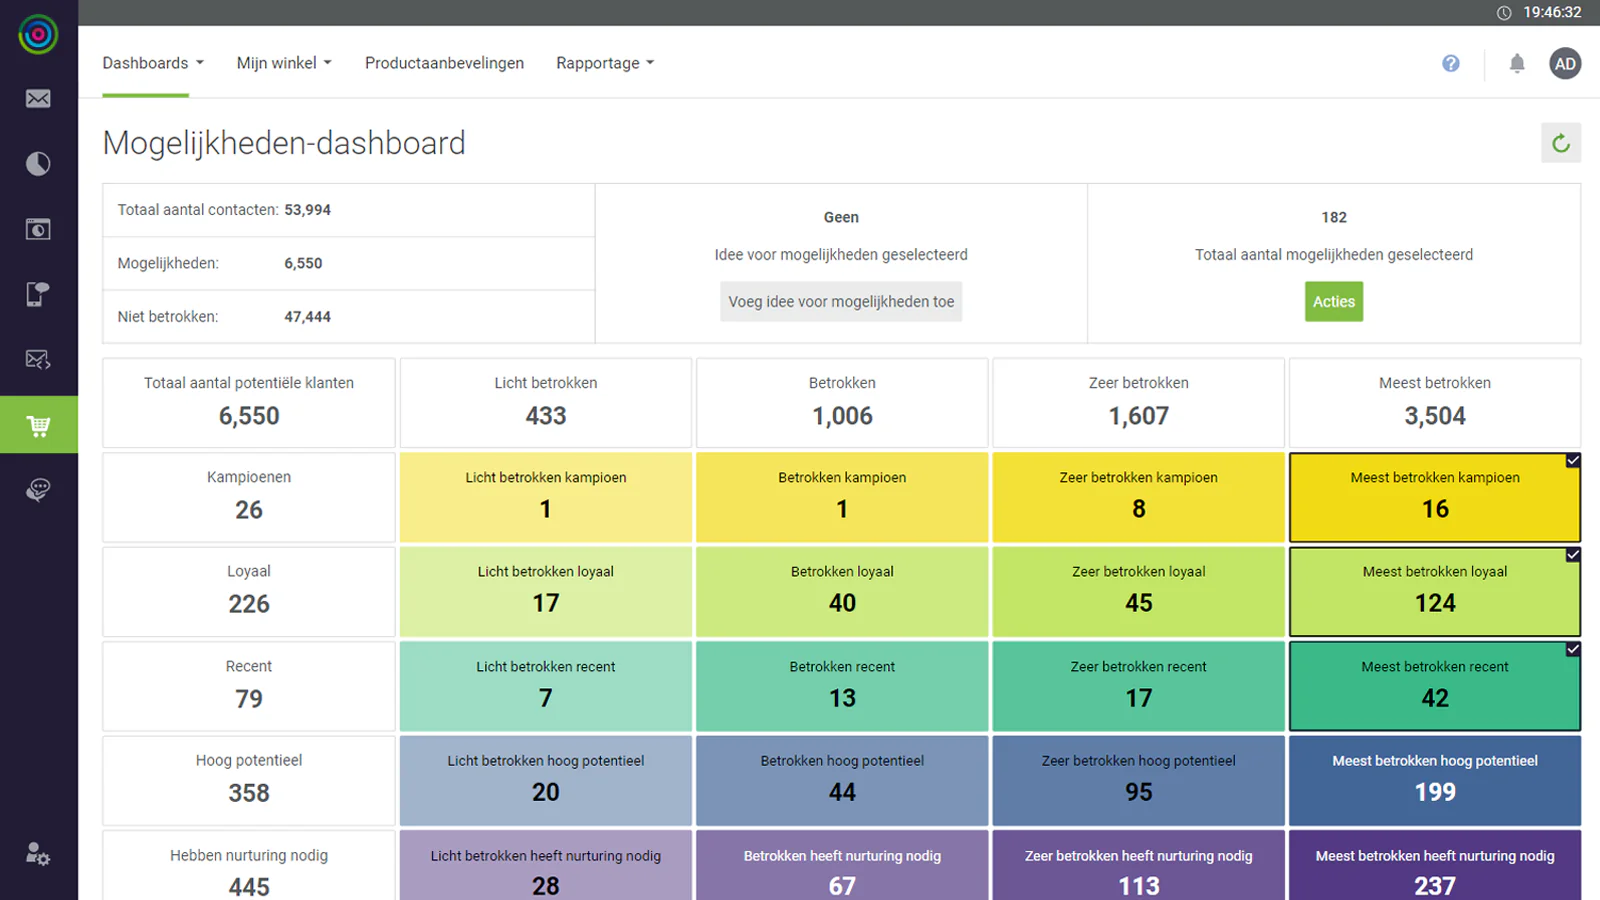Click the Licht betrokken 433 header card
The image size is (1600, 900).
coord(546,403)
